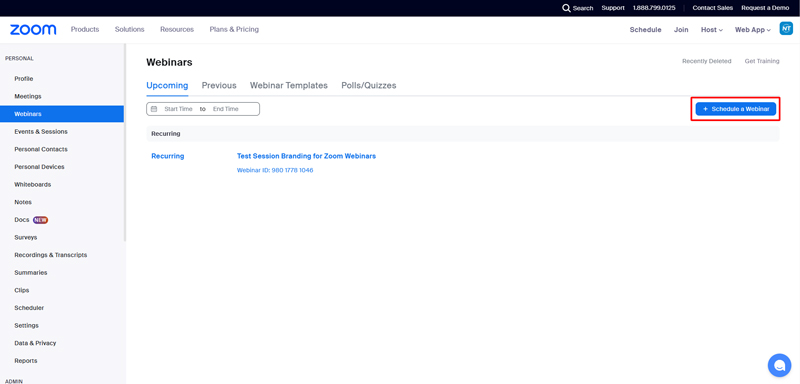Click Contact Sales link
Image resolution: width=800 pixels, height=384 pixels.
pos(713,8)
